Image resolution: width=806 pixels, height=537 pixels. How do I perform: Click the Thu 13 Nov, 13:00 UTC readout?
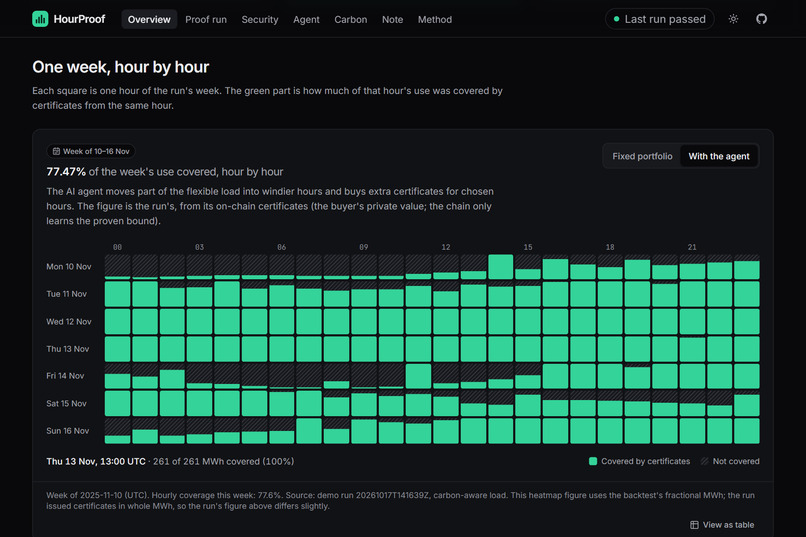96,461
